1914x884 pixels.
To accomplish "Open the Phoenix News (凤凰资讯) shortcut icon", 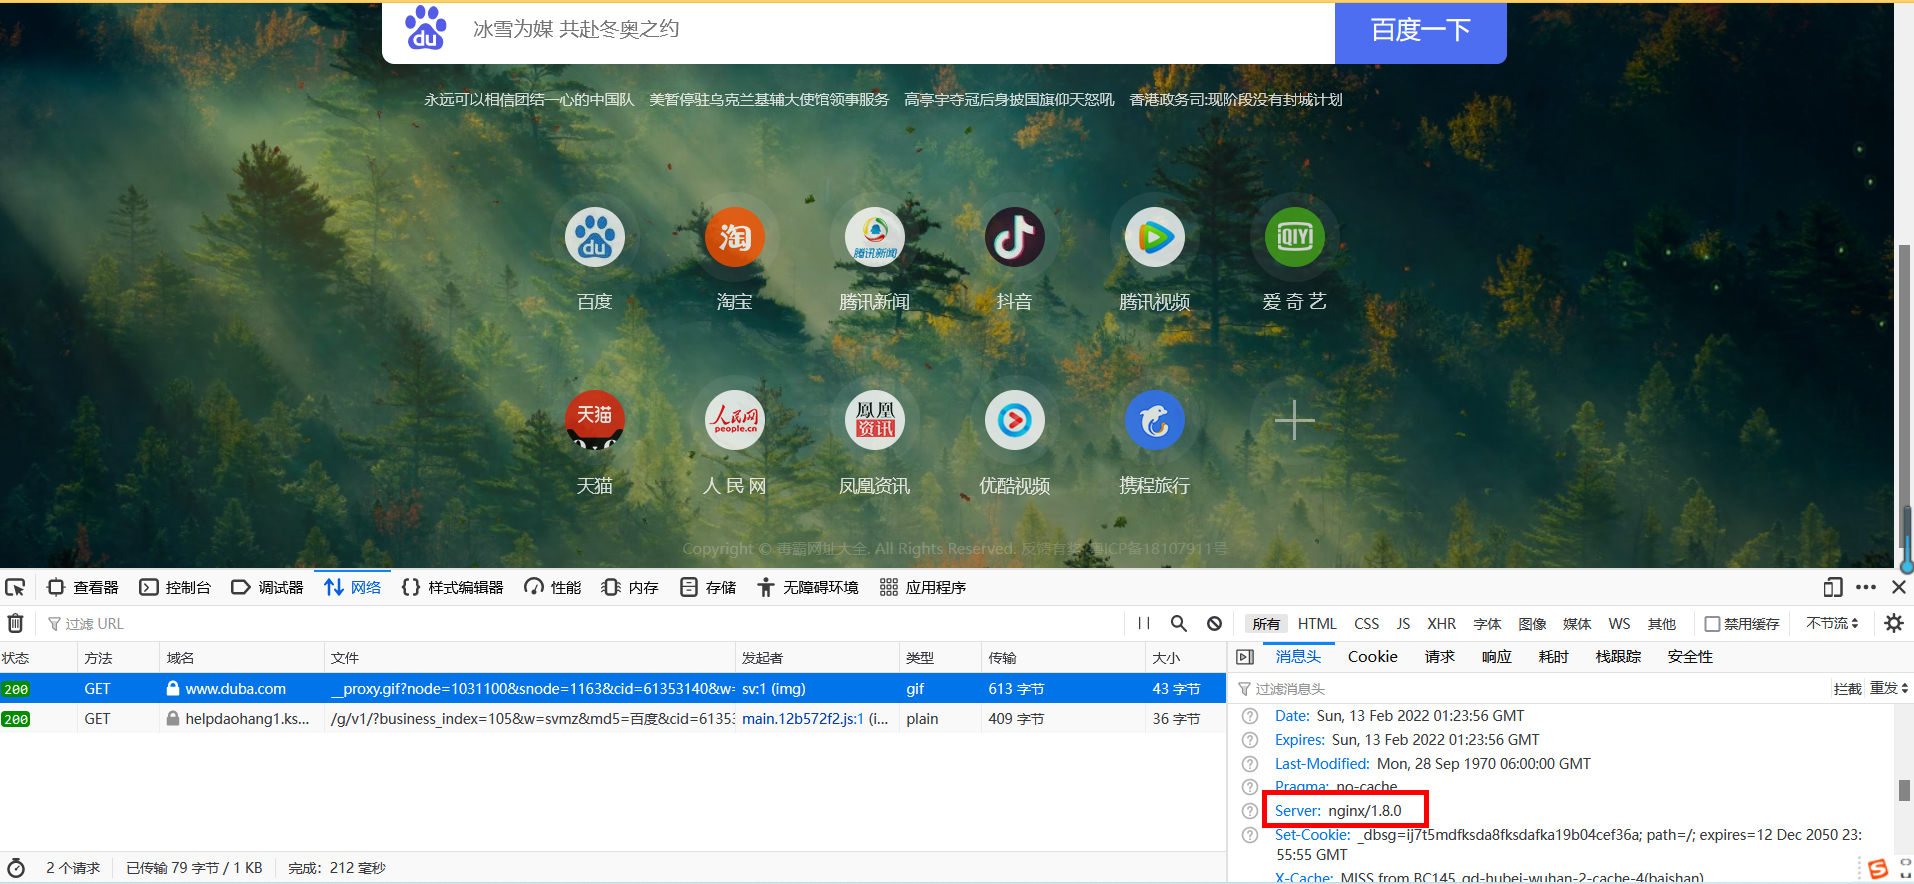I will click(875, 421).
